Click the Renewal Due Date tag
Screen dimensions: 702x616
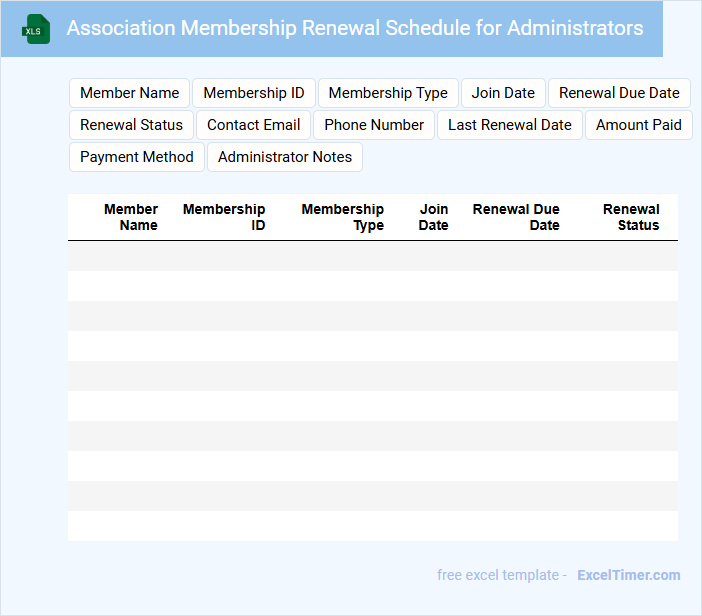coord(619,93)
